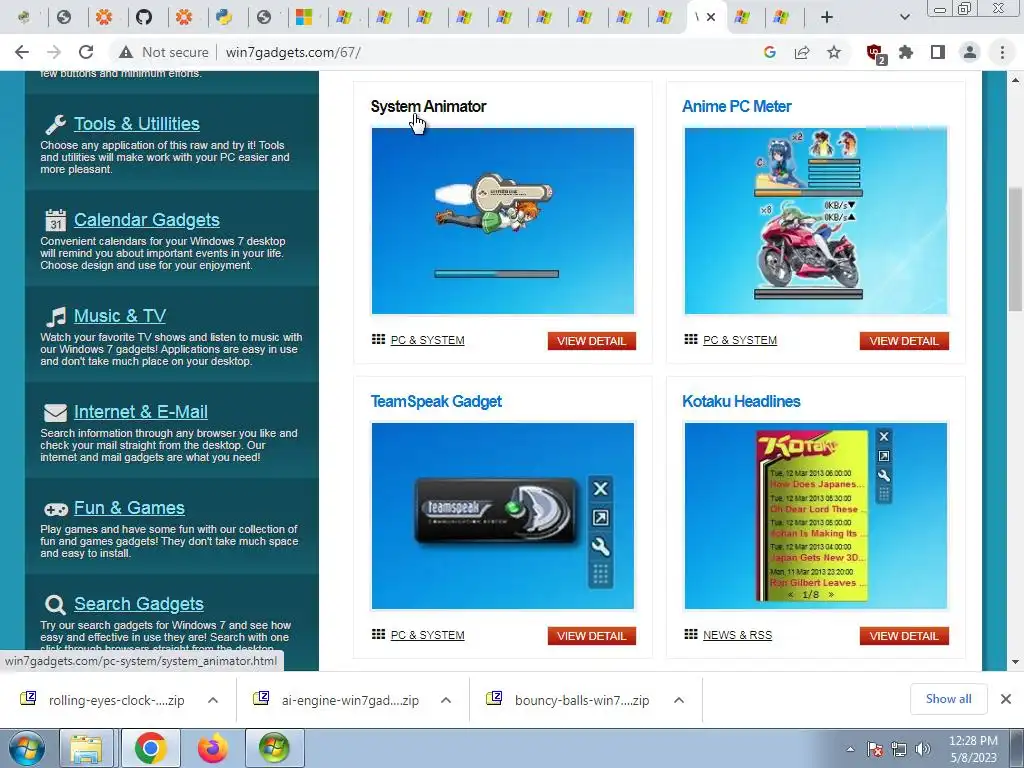Viewport: 1024px width, 768px height.
Task: Open the Tools & Utilities category
Action: (136, 123)
